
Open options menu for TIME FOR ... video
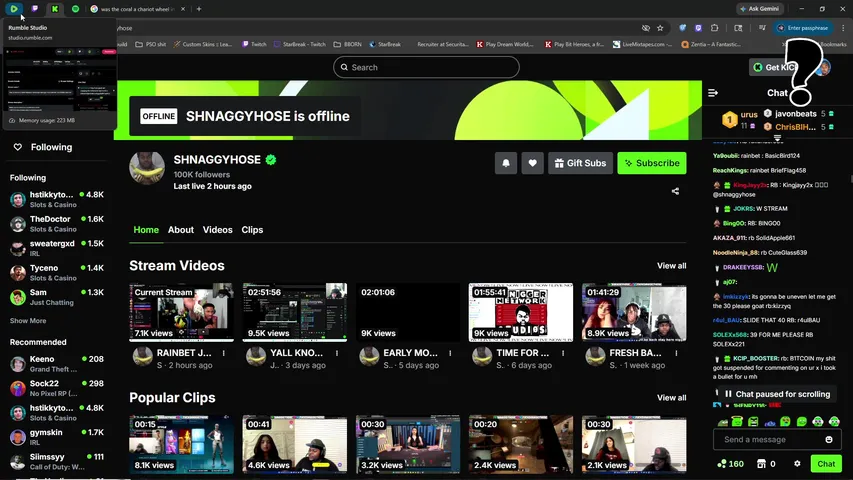tap(563, 353)
